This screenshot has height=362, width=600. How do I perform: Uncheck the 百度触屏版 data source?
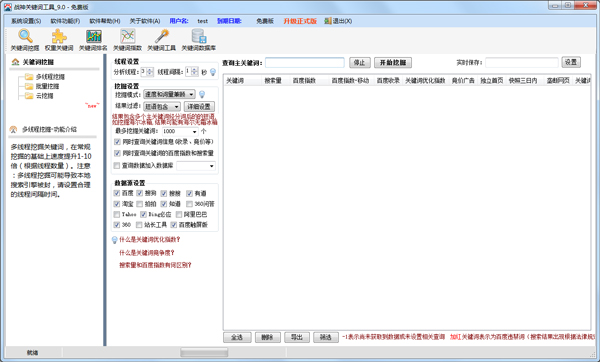click(174, 225)
